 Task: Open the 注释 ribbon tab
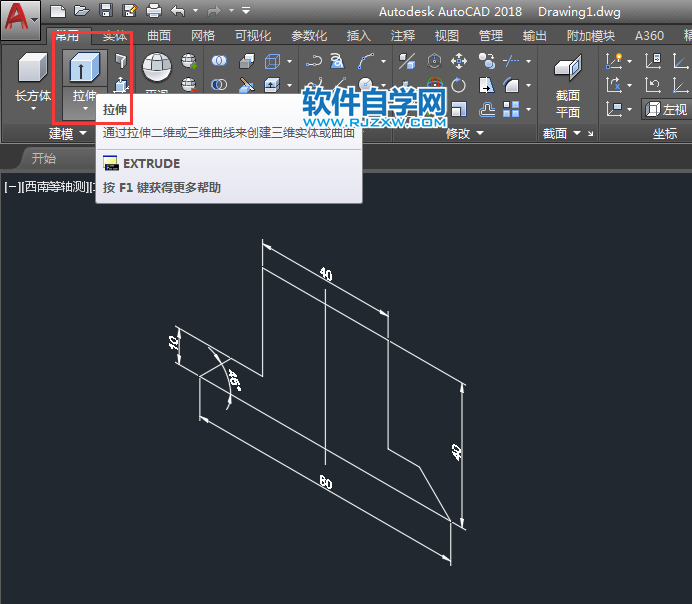pos(403,36)
